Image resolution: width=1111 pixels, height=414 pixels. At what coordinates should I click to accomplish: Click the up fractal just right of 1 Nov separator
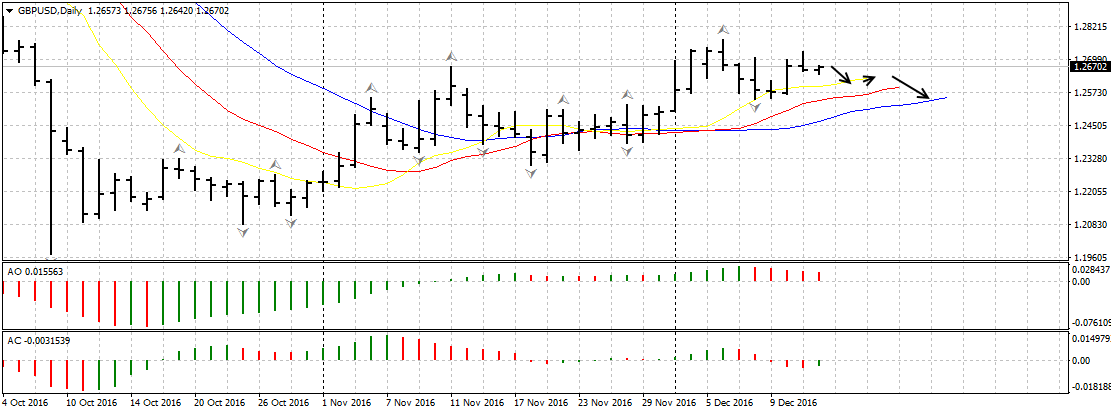click(371, 88)
